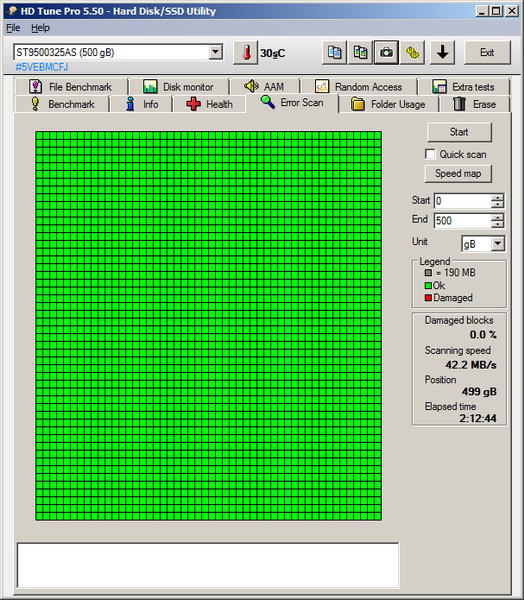Click the Start scan button

[459, 132]
